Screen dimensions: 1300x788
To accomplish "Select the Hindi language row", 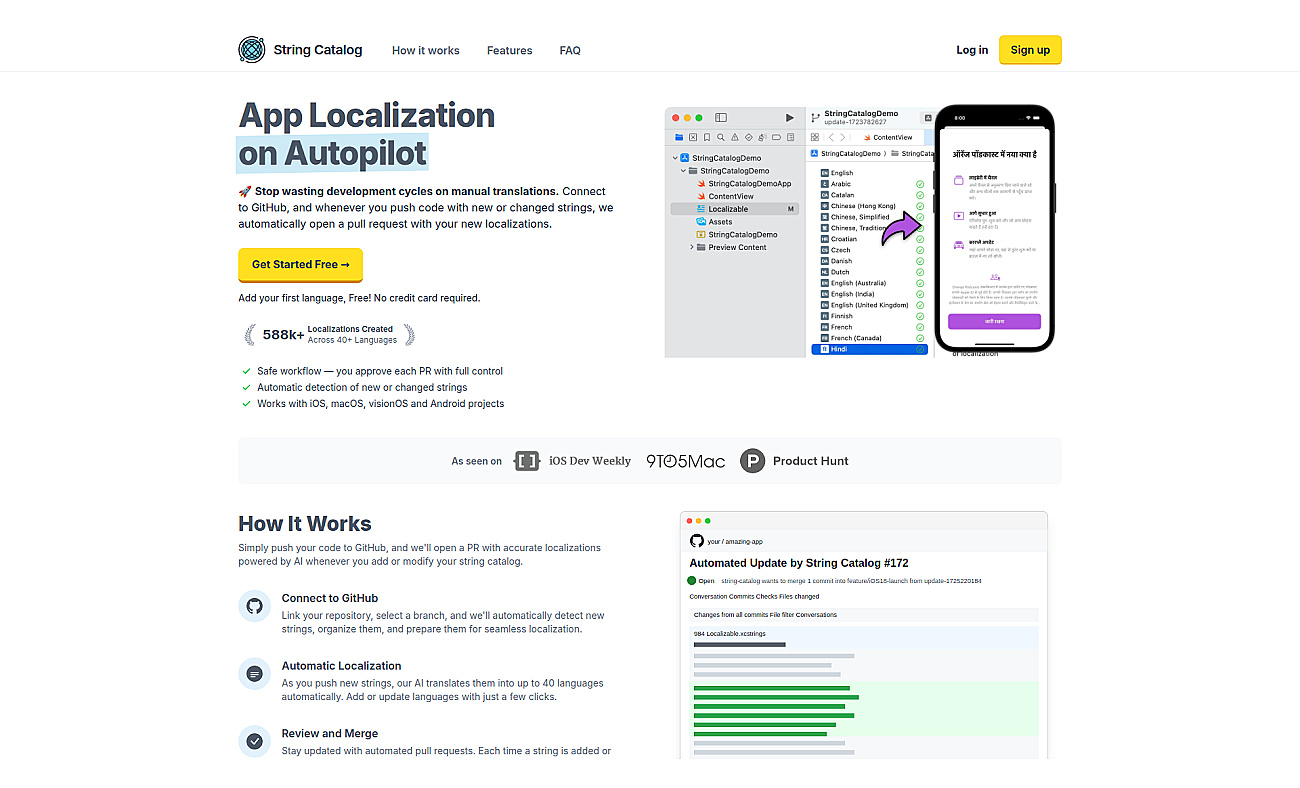I will [x=869, y=349].
